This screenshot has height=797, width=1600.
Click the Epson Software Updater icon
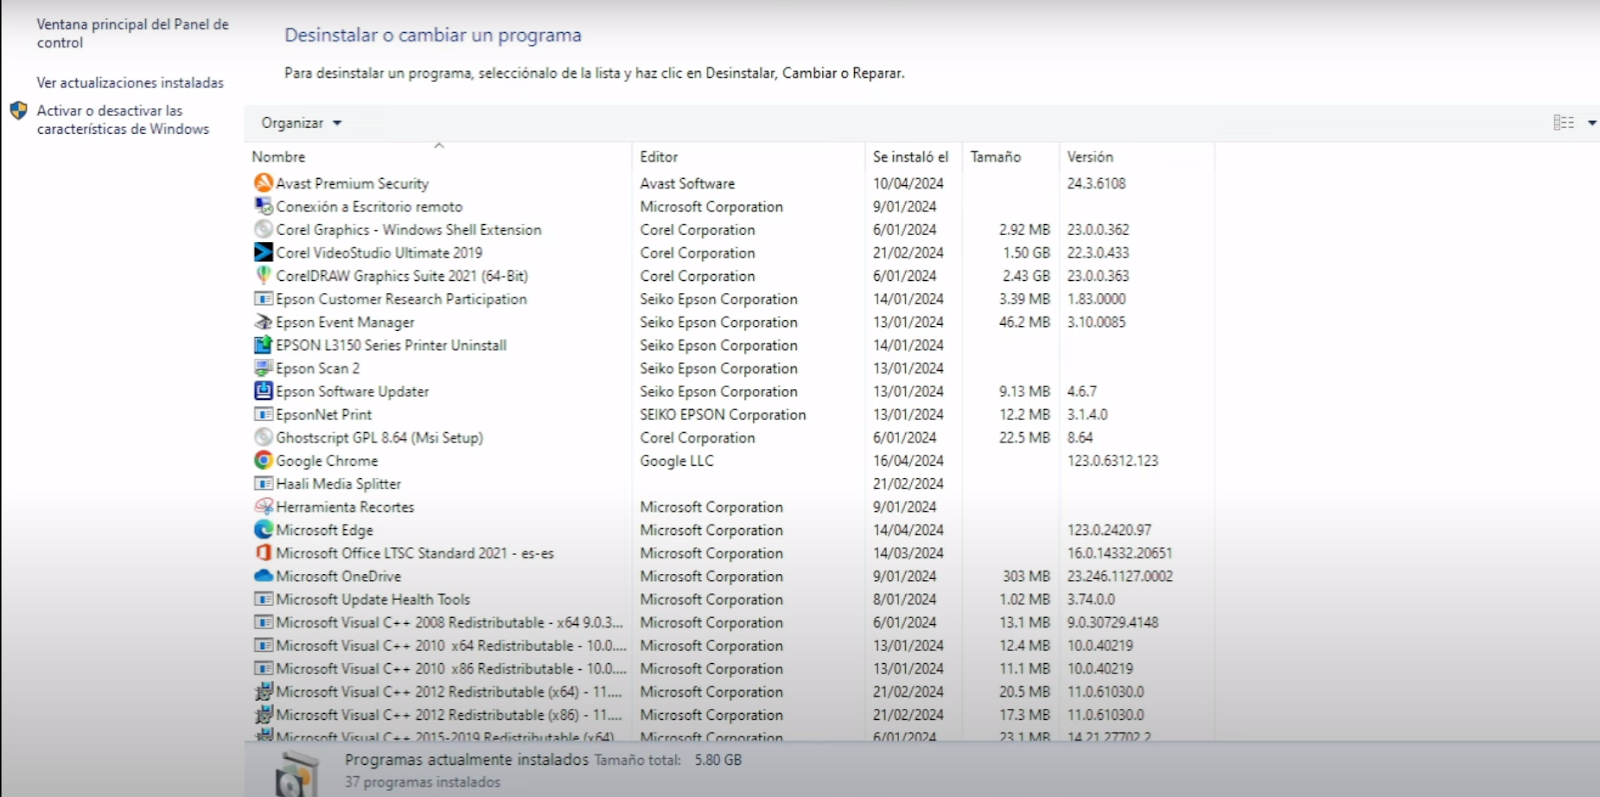[x=263, y=391]
